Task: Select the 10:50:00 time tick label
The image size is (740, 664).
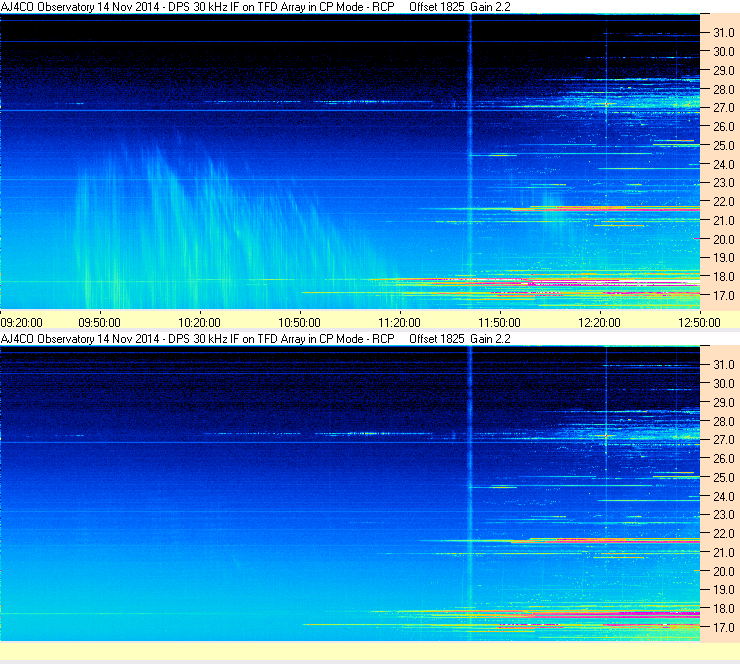Action: 299,323
